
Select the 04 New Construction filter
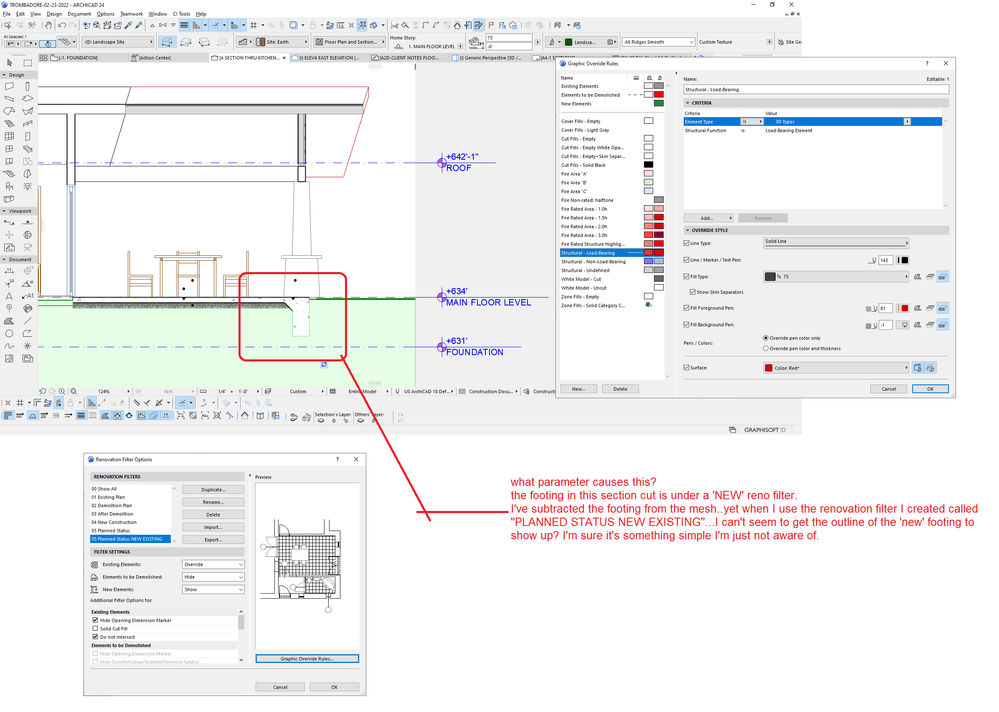pos(115,522)
